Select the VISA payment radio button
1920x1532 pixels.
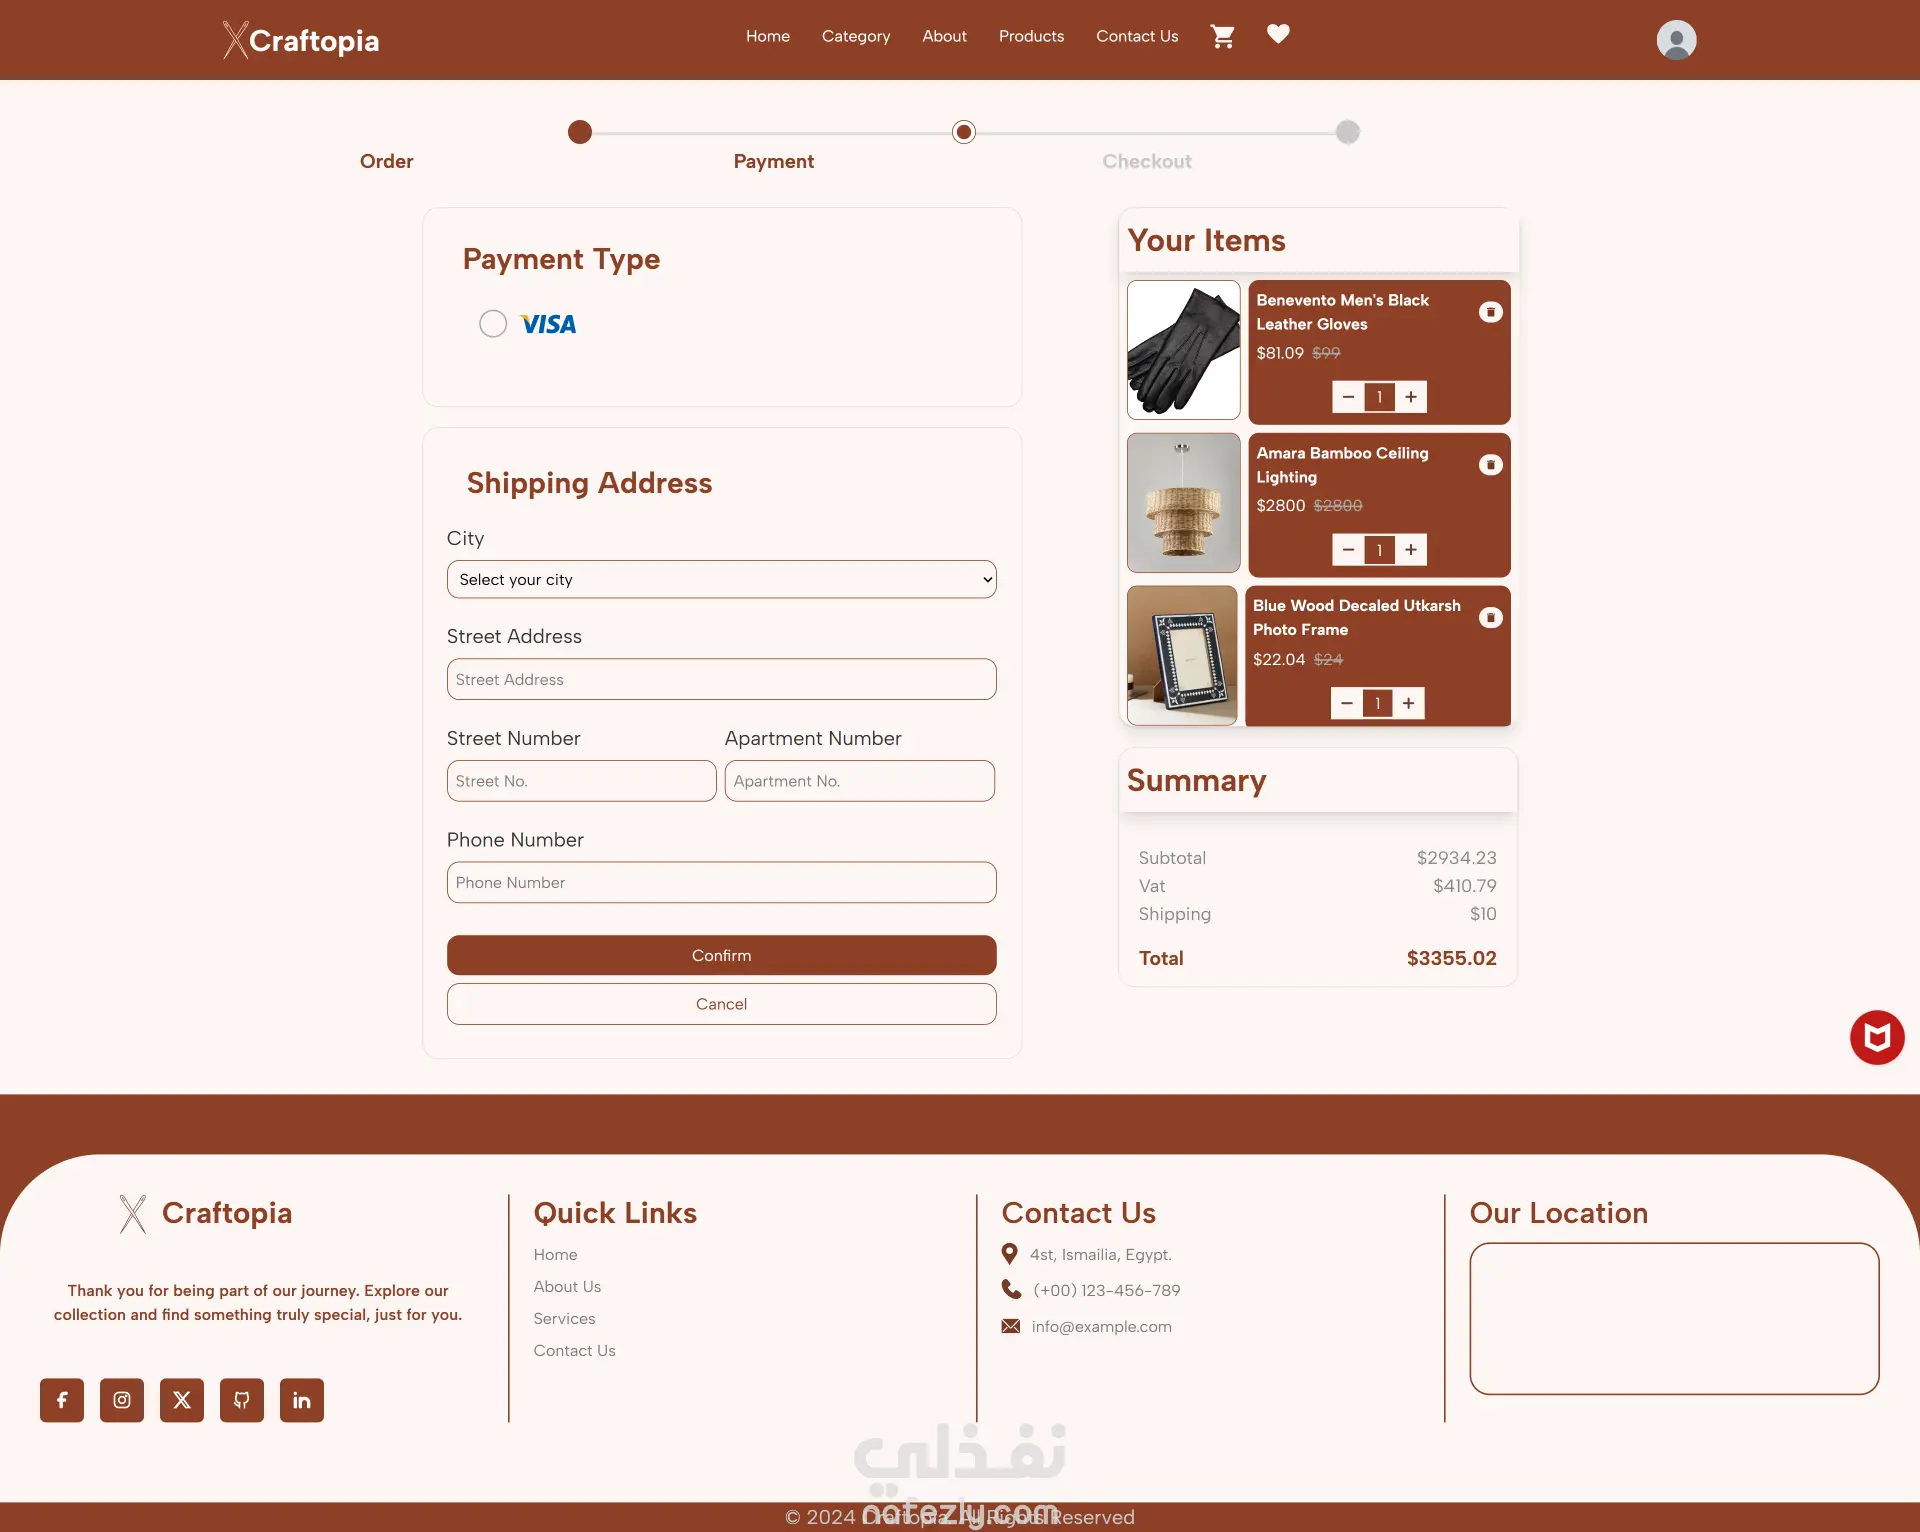(493, 324)
